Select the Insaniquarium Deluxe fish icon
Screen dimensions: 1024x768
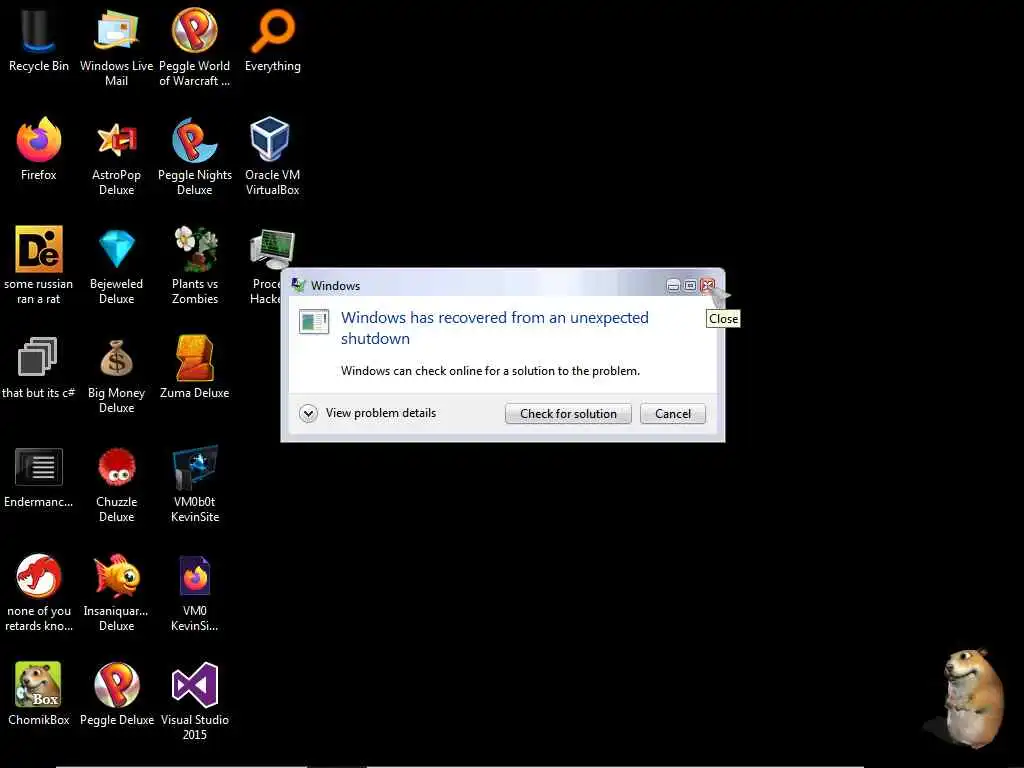[x=116, y=576]
